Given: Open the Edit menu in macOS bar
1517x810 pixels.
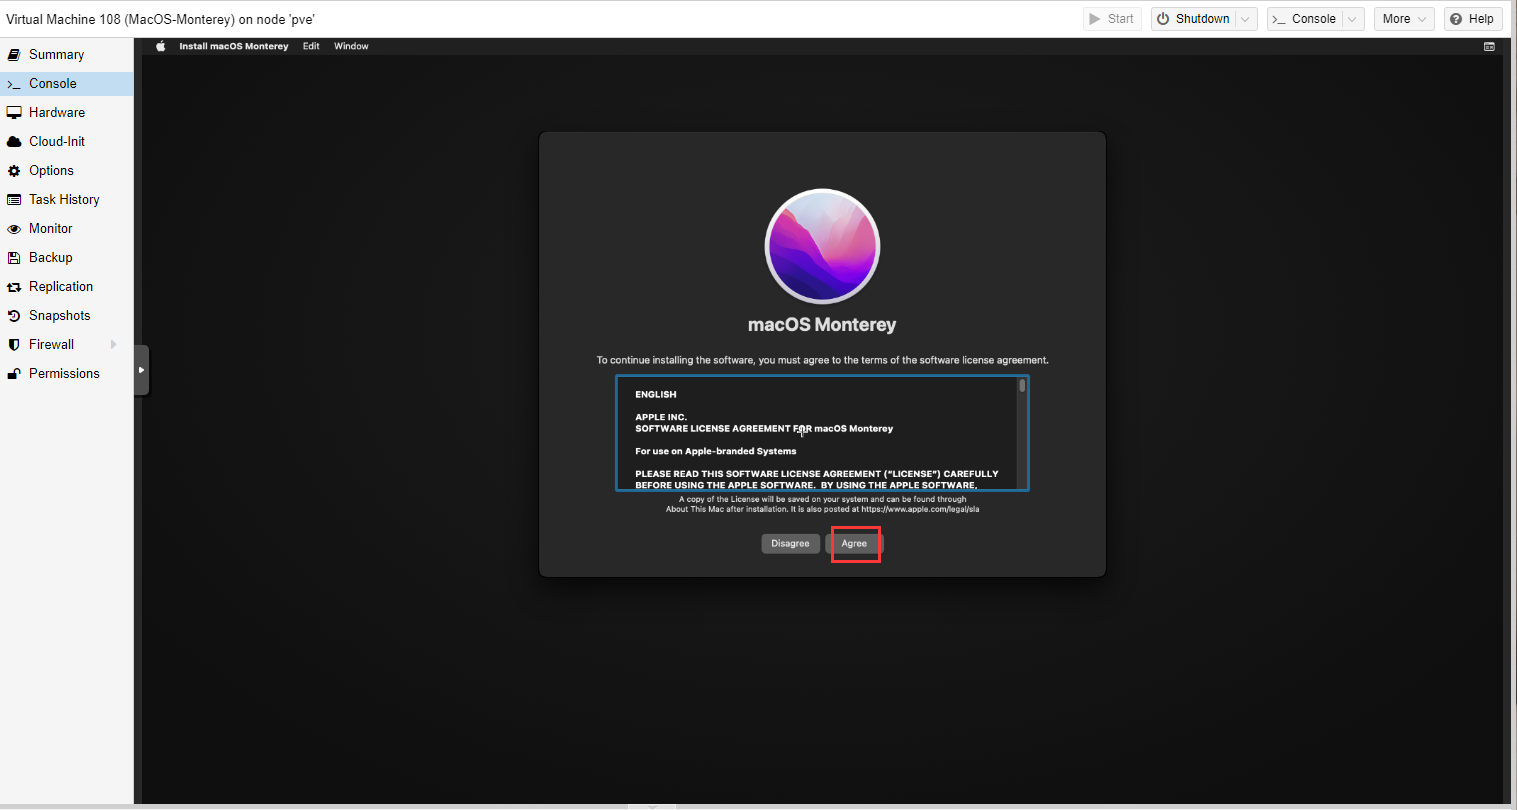Looking at the screenshot, I should click(311, 46).
